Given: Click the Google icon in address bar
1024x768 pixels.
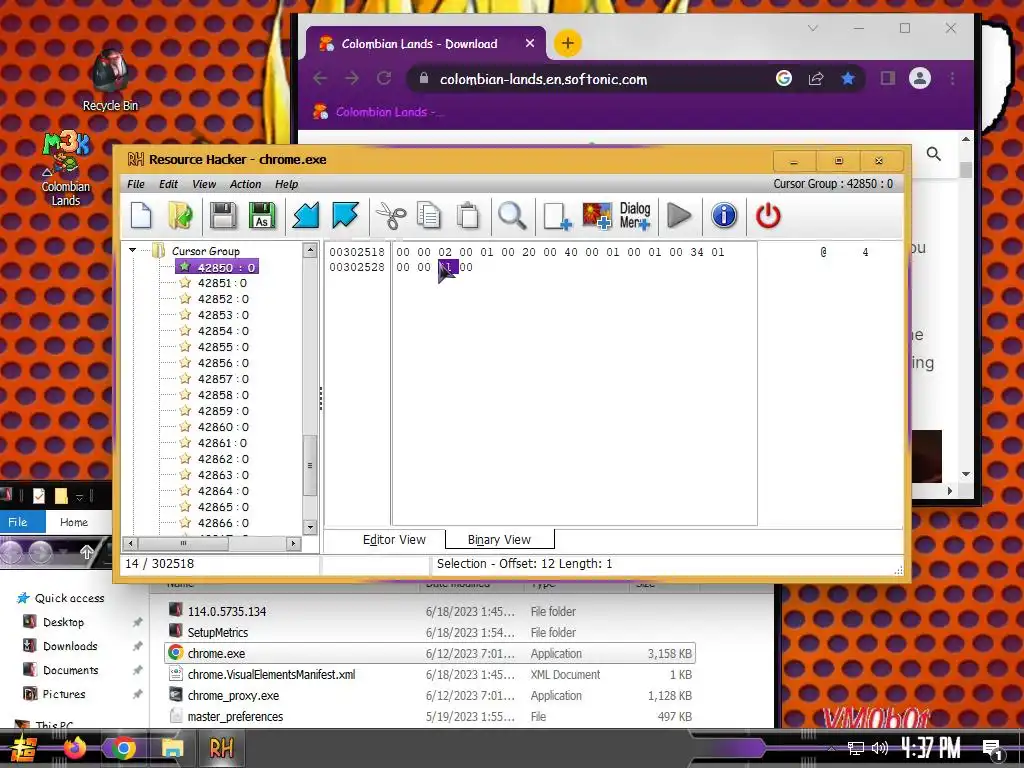Looking at the screenshot, I should 784,78.
